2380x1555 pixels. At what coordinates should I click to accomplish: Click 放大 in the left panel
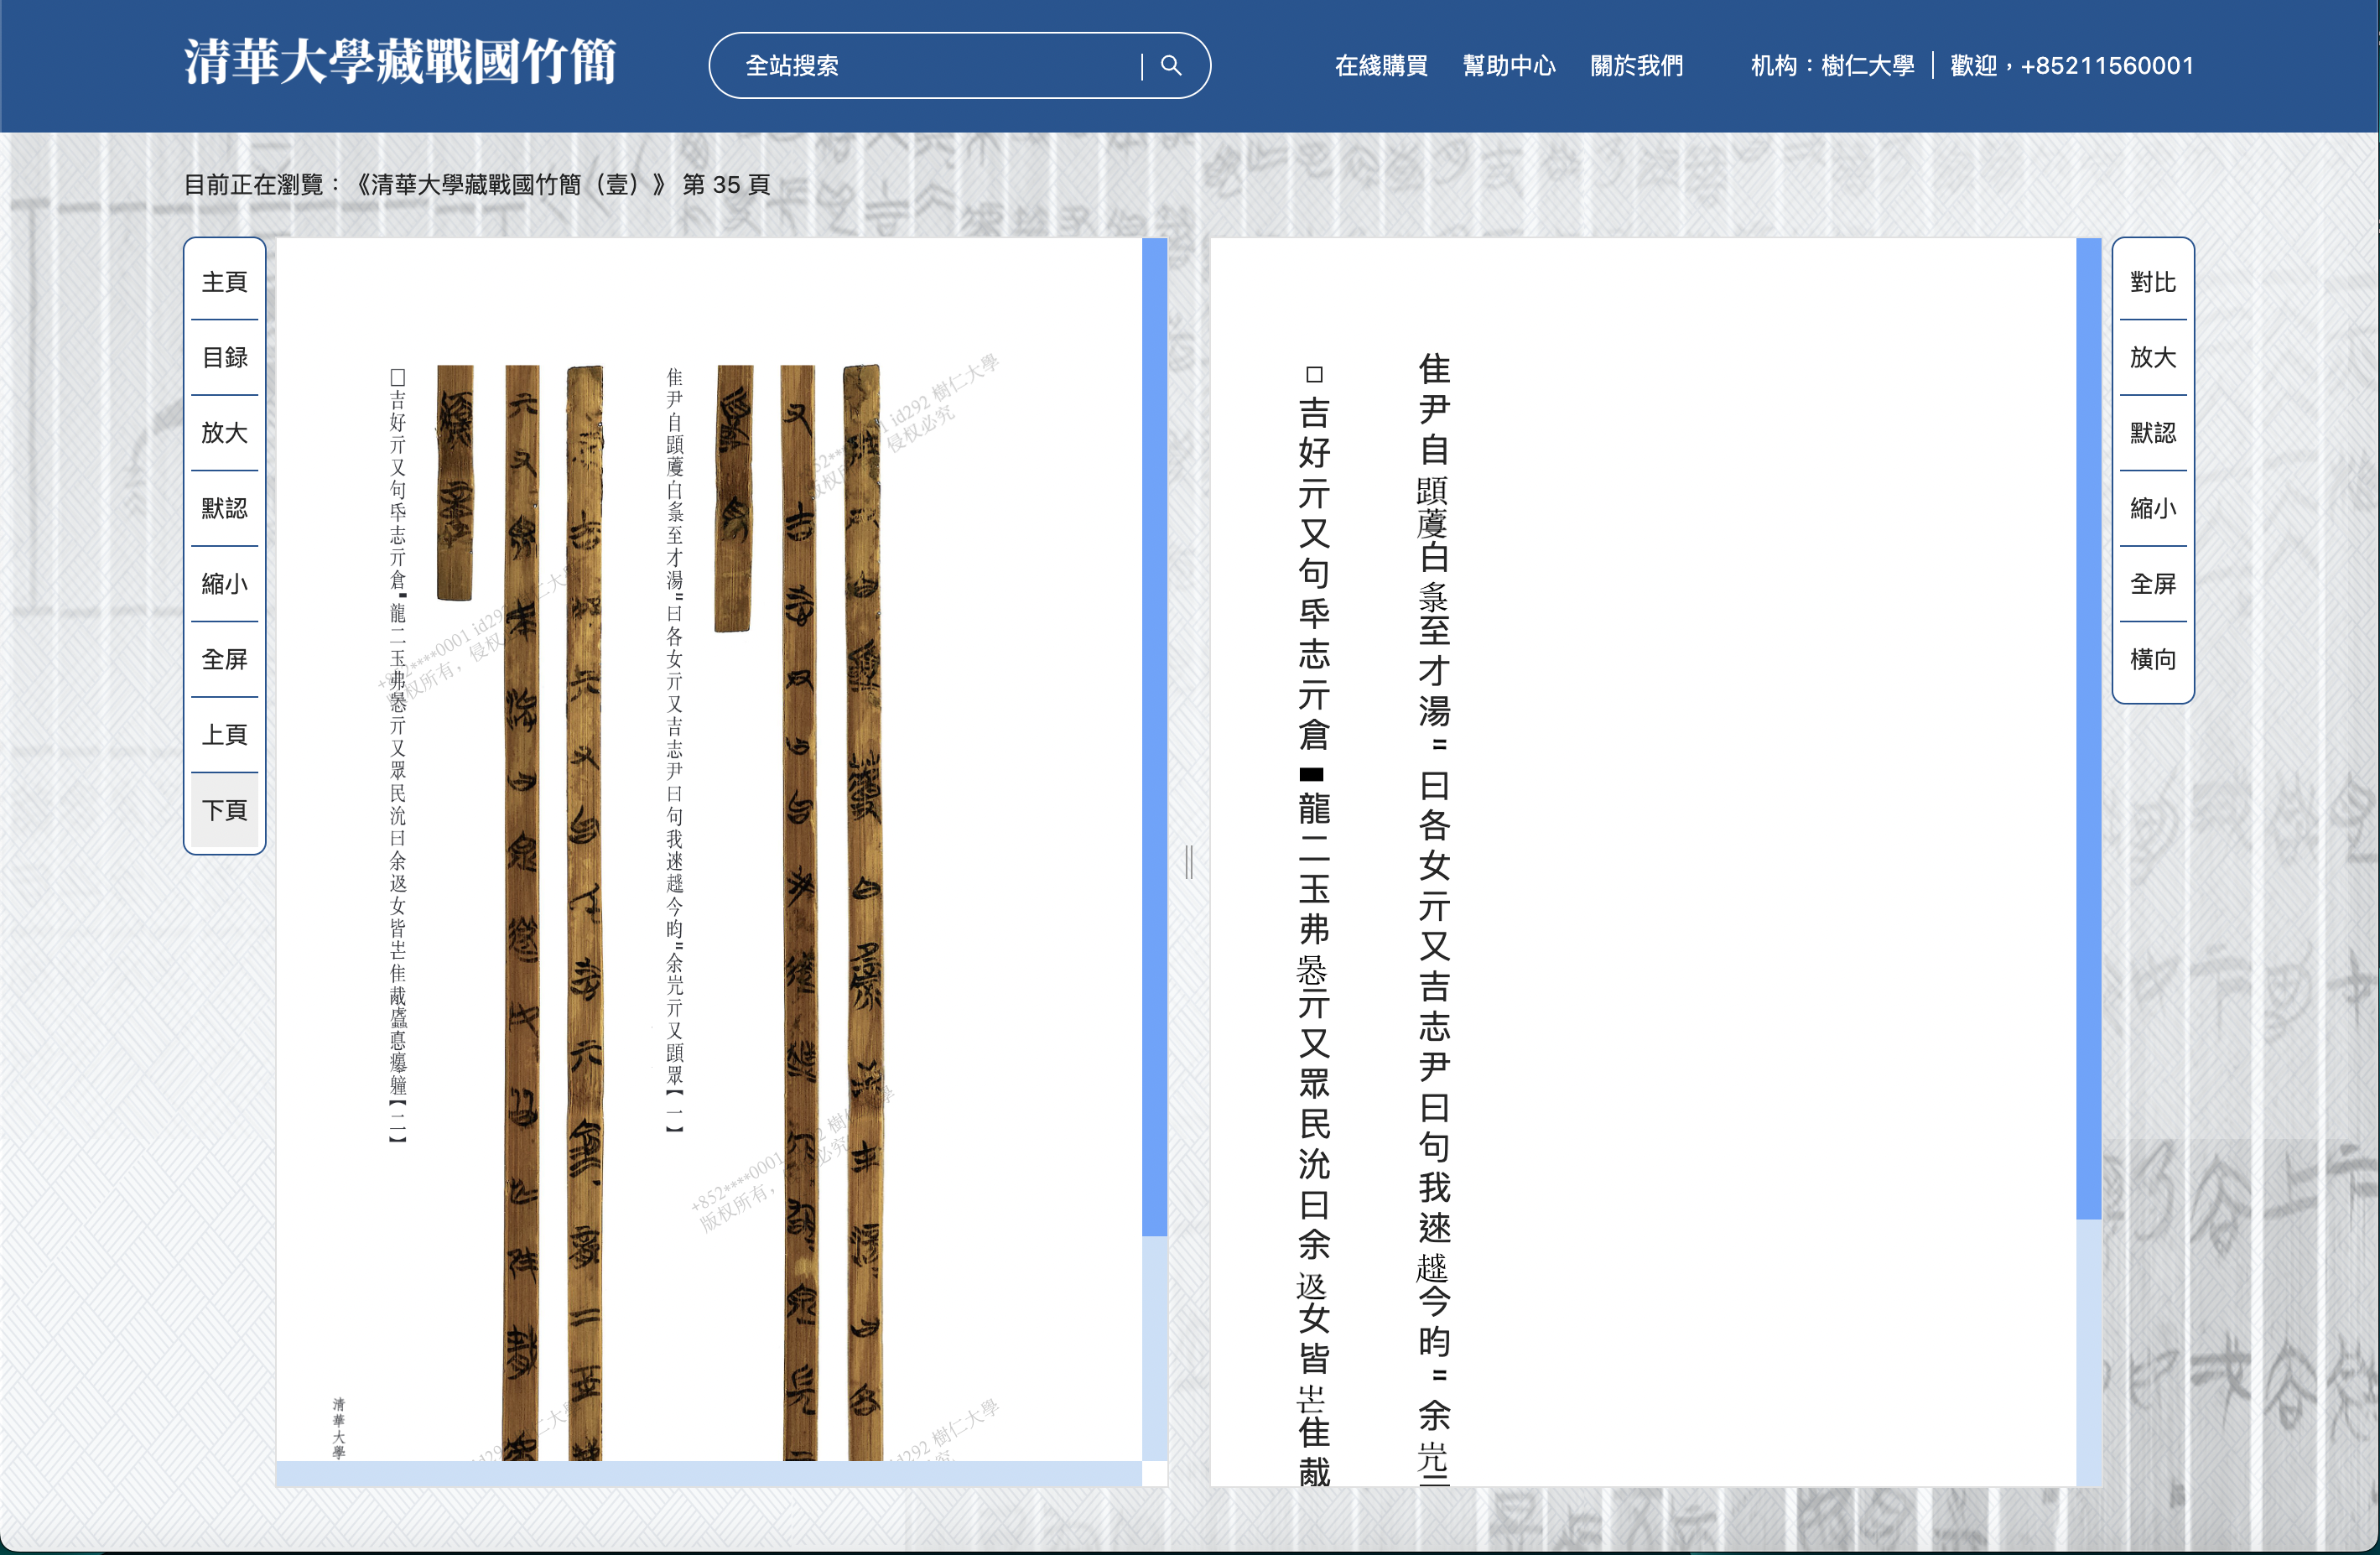point(224,433)
